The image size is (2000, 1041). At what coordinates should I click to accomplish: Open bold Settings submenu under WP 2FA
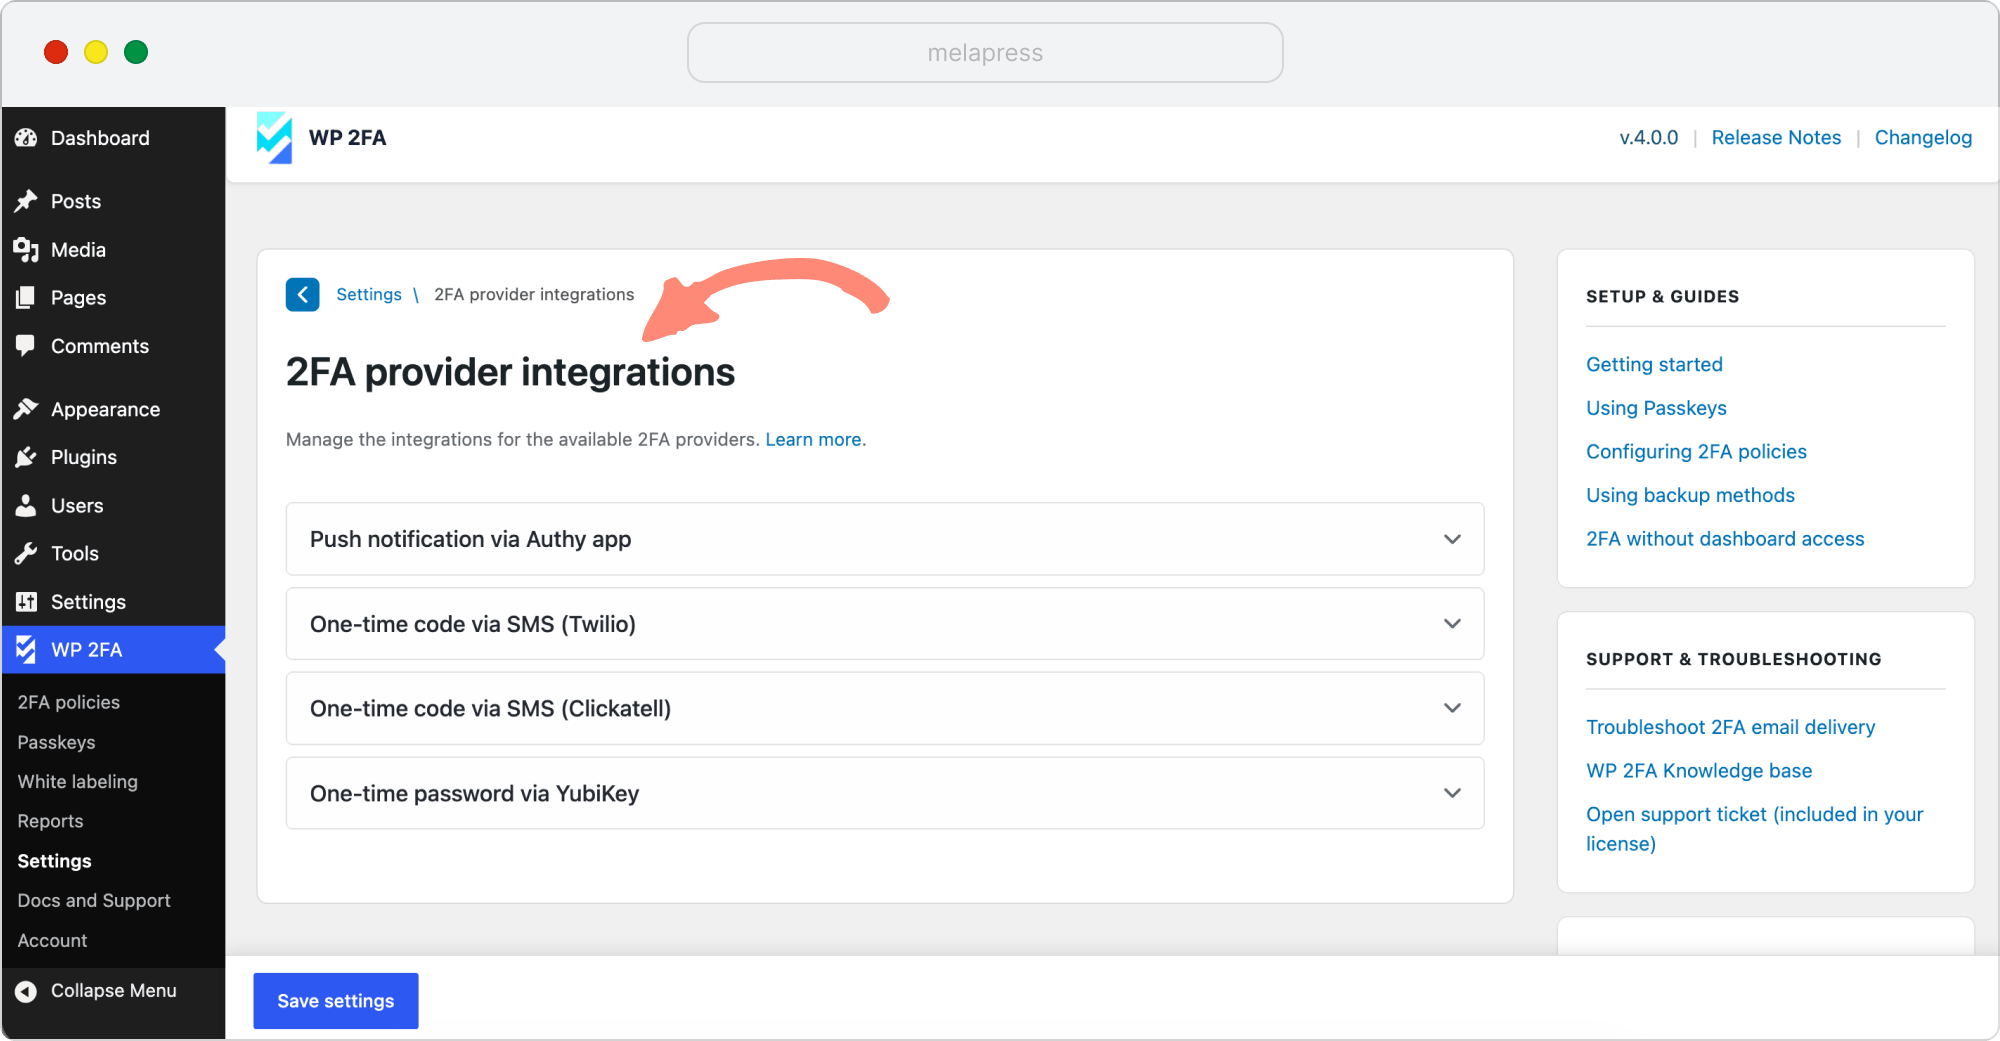coord(54,861)
